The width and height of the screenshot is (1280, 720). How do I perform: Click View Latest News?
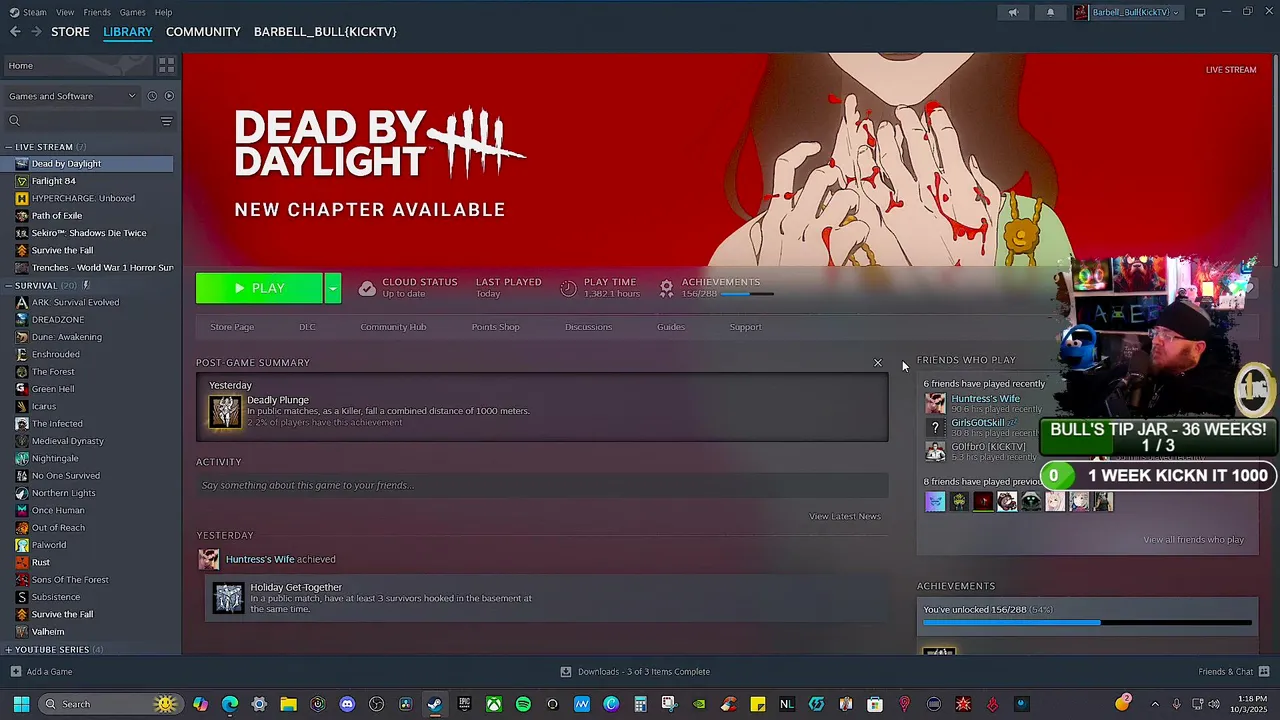click(x=845, y=516)
